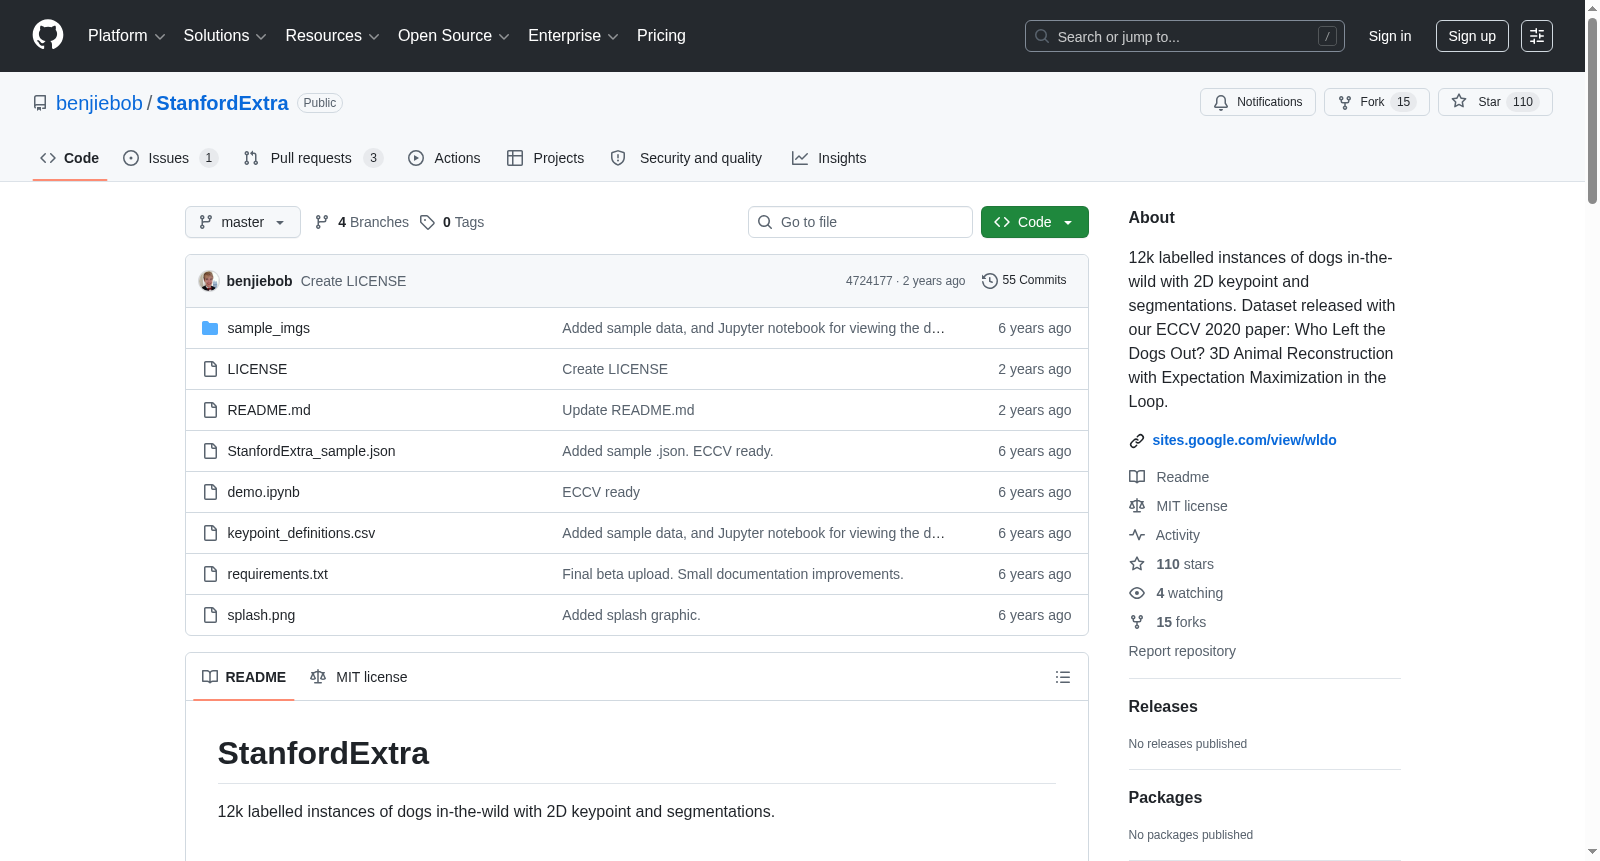1600x861 pixels.
Task: Click the tag icon next to 0 Tags
Action: pyautogui.click(x=427, y=222)
